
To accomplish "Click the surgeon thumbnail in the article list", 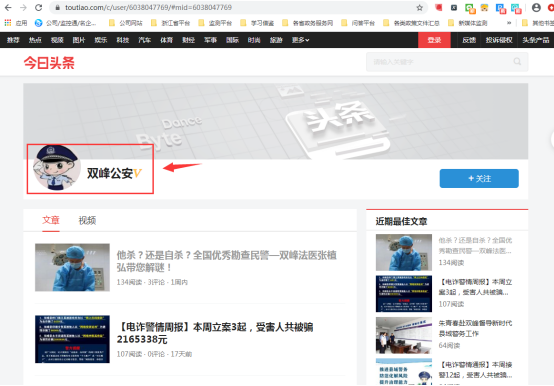I will pyautogui.click(x=72, y=267).
